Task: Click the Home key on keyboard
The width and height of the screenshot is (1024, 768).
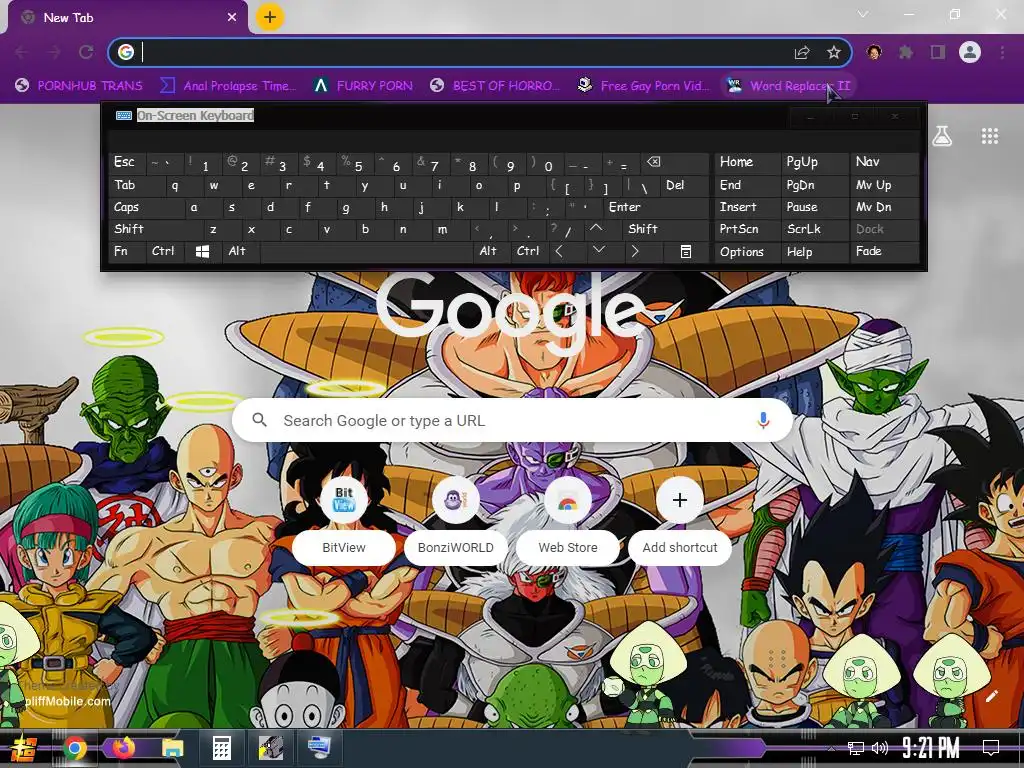Action: [x=747, y=162]
